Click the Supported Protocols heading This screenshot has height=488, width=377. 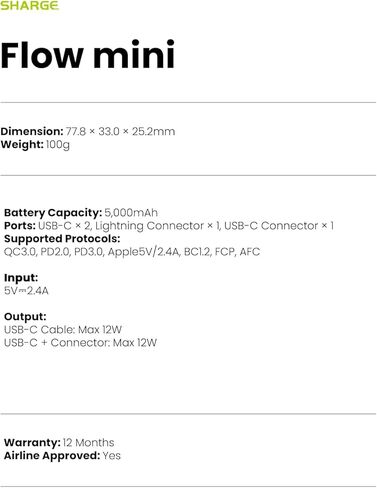[62, 239]
